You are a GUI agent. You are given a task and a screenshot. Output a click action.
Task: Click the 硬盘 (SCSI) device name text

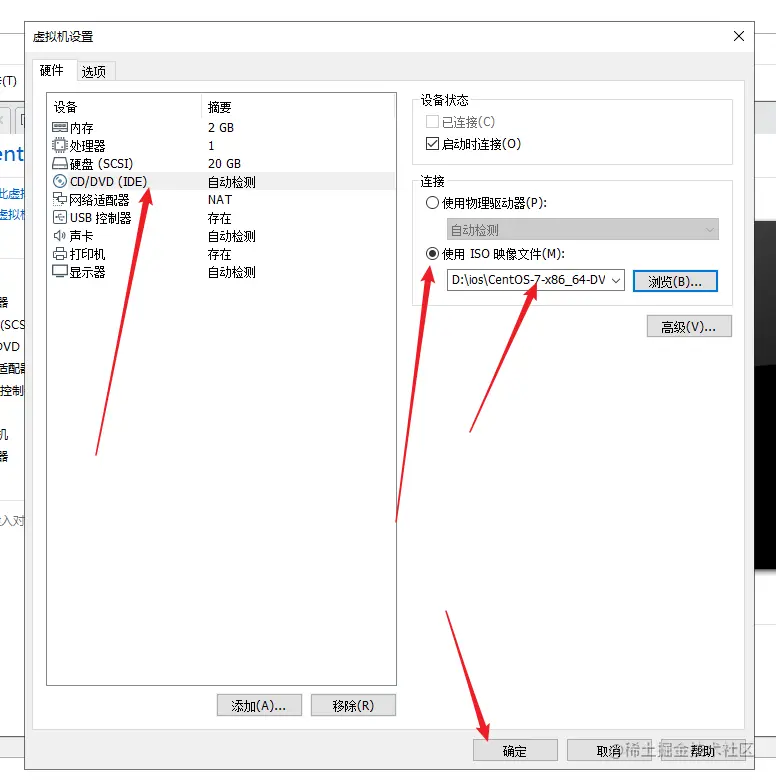click(x=101, y=164)
